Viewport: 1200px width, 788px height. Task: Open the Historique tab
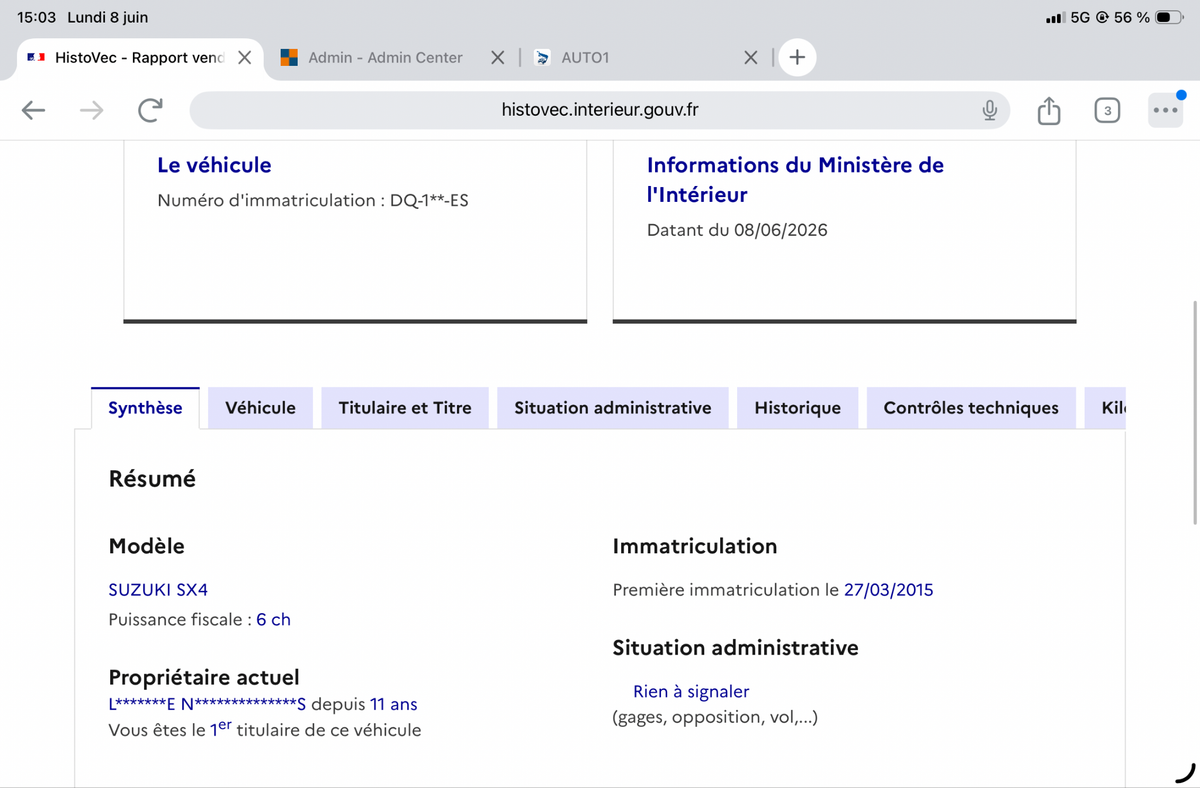(797, 408)
